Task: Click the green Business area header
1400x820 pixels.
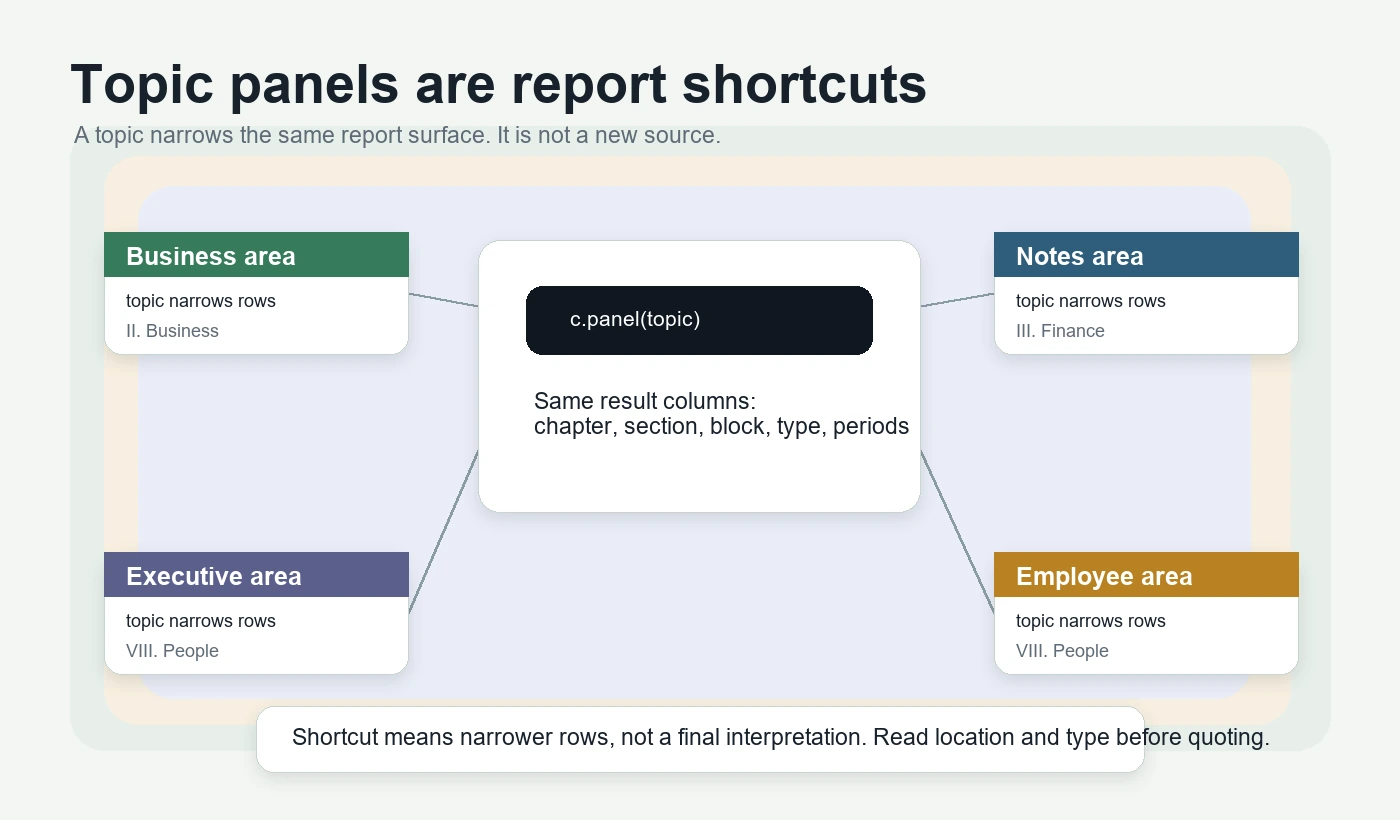Action: [256, 255]
